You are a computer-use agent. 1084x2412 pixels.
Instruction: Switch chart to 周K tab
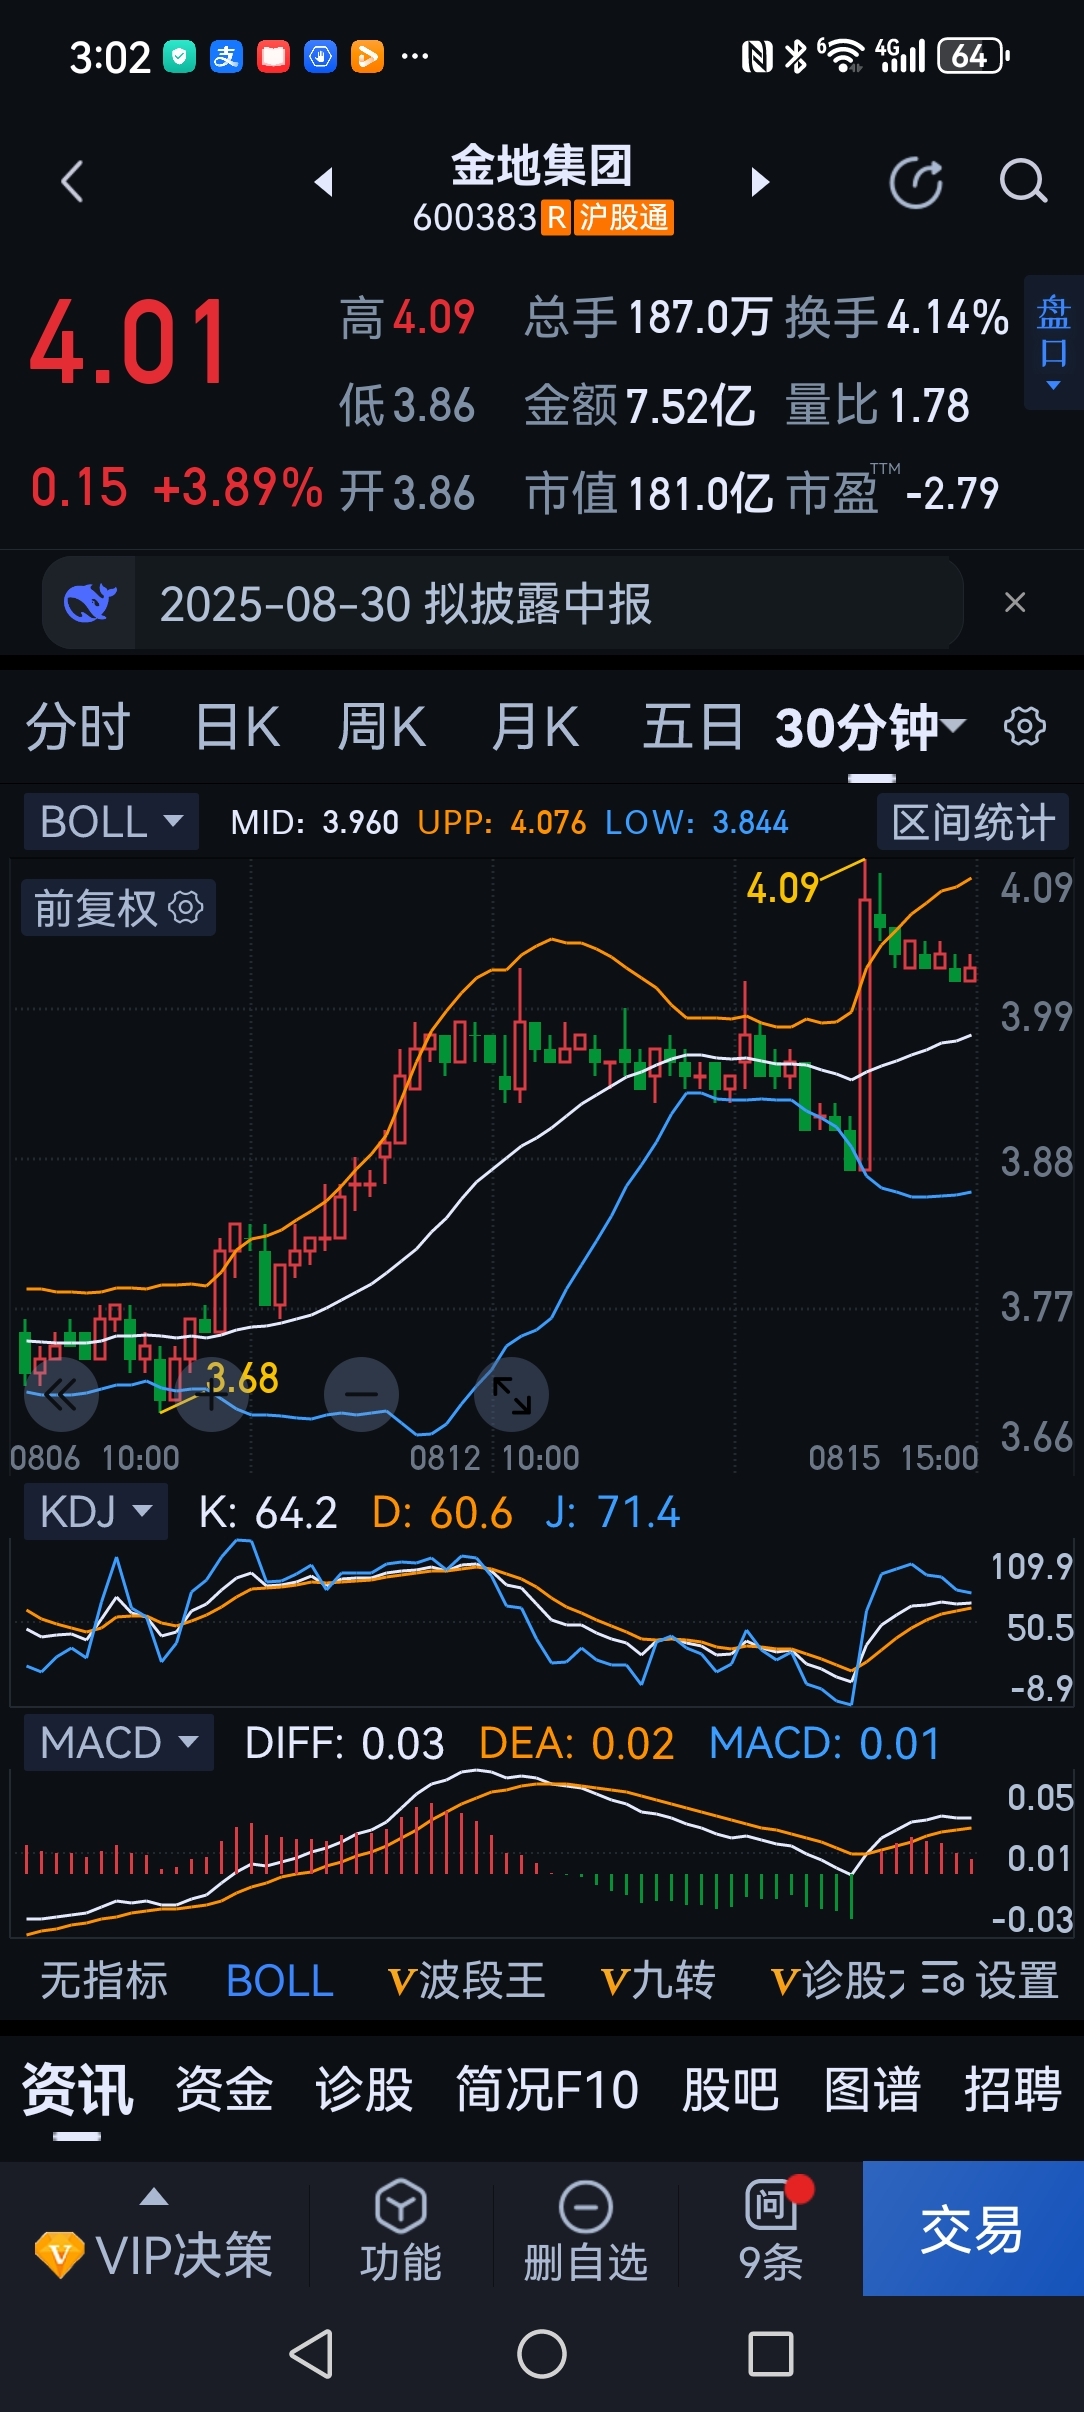tap(382, 726)
